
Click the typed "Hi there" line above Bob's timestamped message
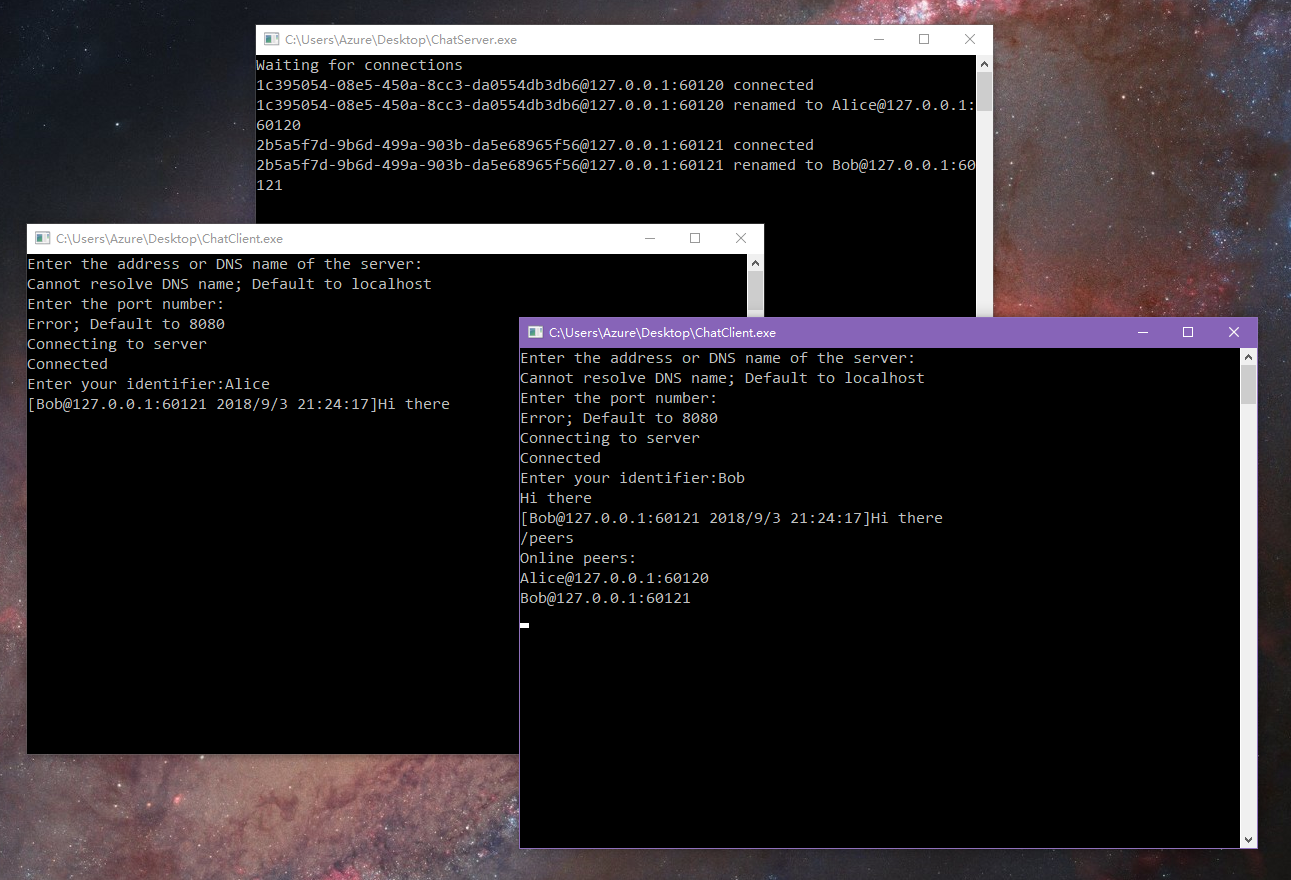pyautogui.click(x=556, y=498)
